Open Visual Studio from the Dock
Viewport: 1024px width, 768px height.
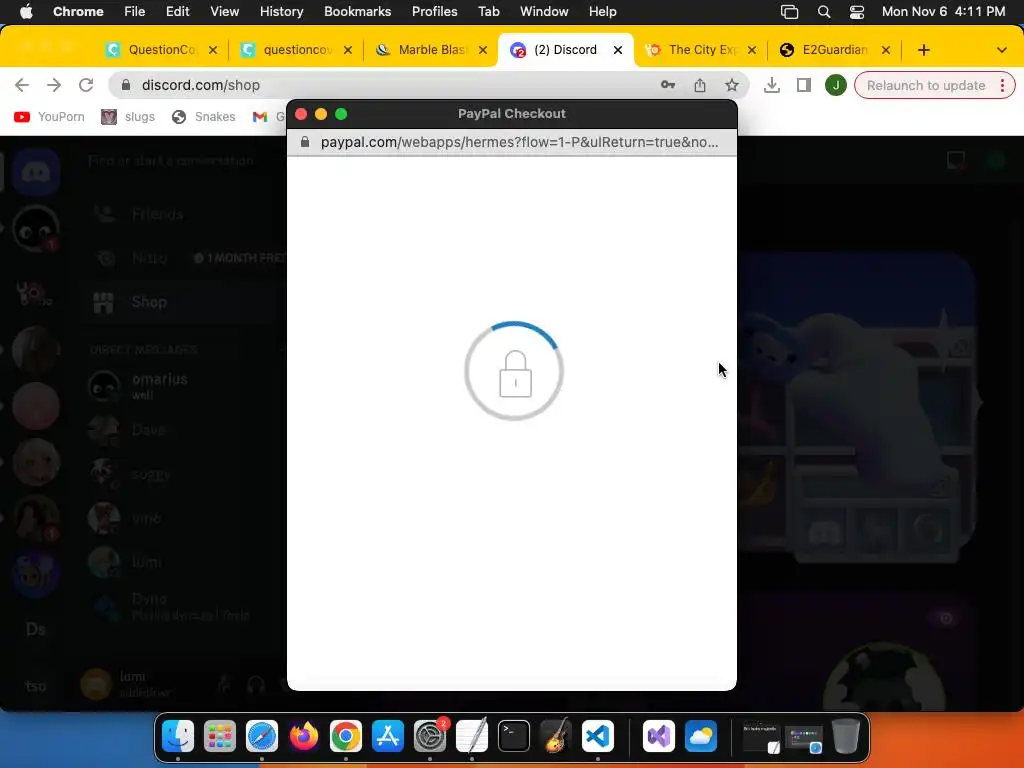[x=658, y=736]
